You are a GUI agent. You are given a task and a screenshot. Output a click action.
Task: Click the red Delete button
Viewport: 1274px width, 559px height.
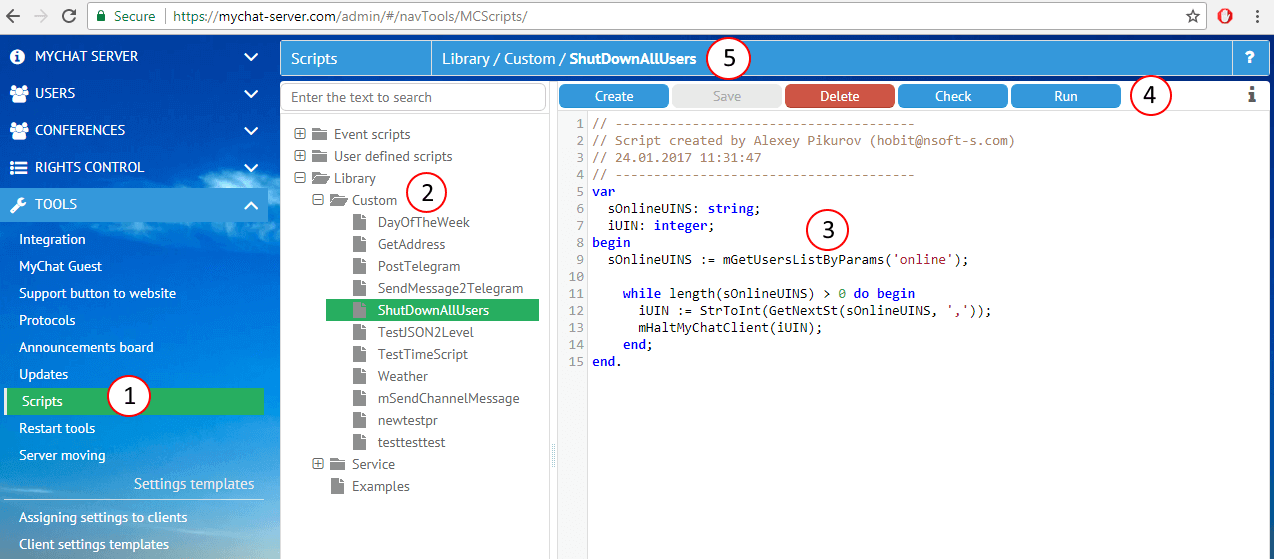(x=839, y=96)
